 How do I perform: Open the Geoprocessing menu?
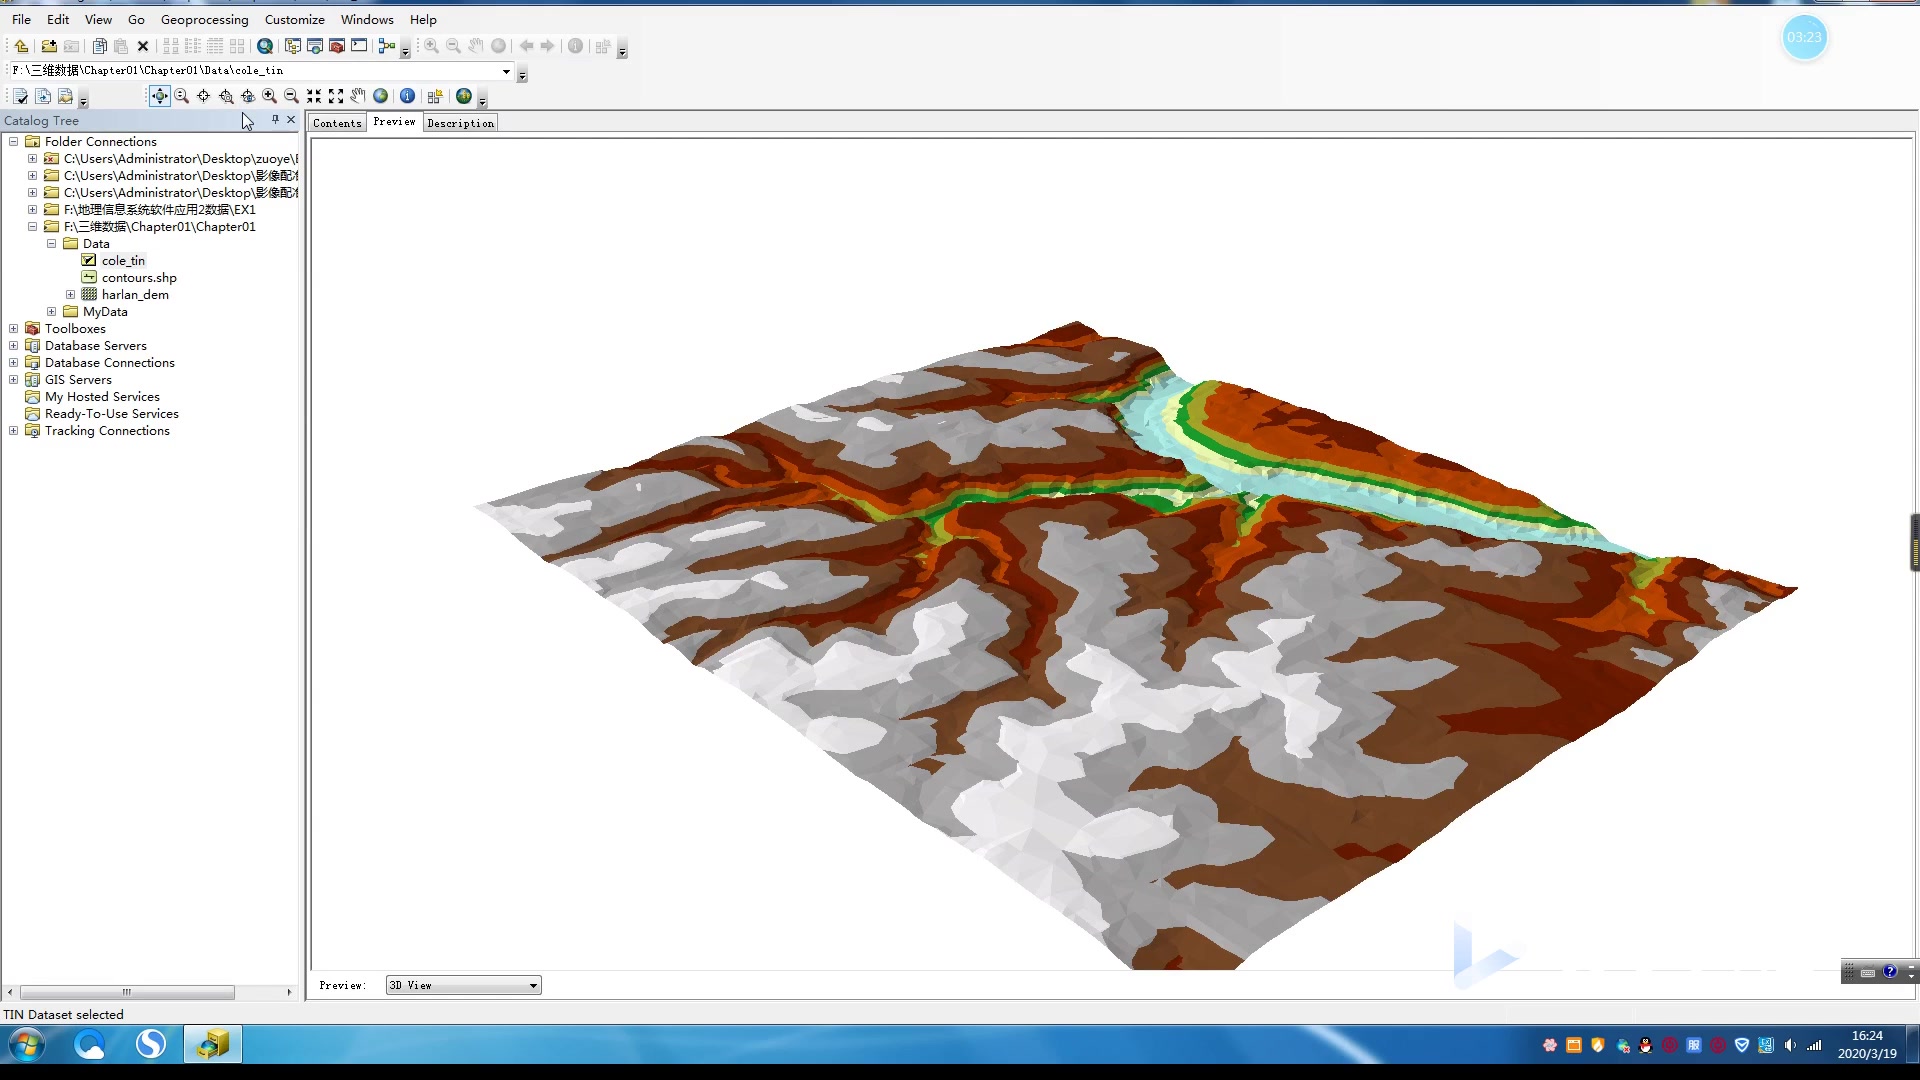point(204,19)
